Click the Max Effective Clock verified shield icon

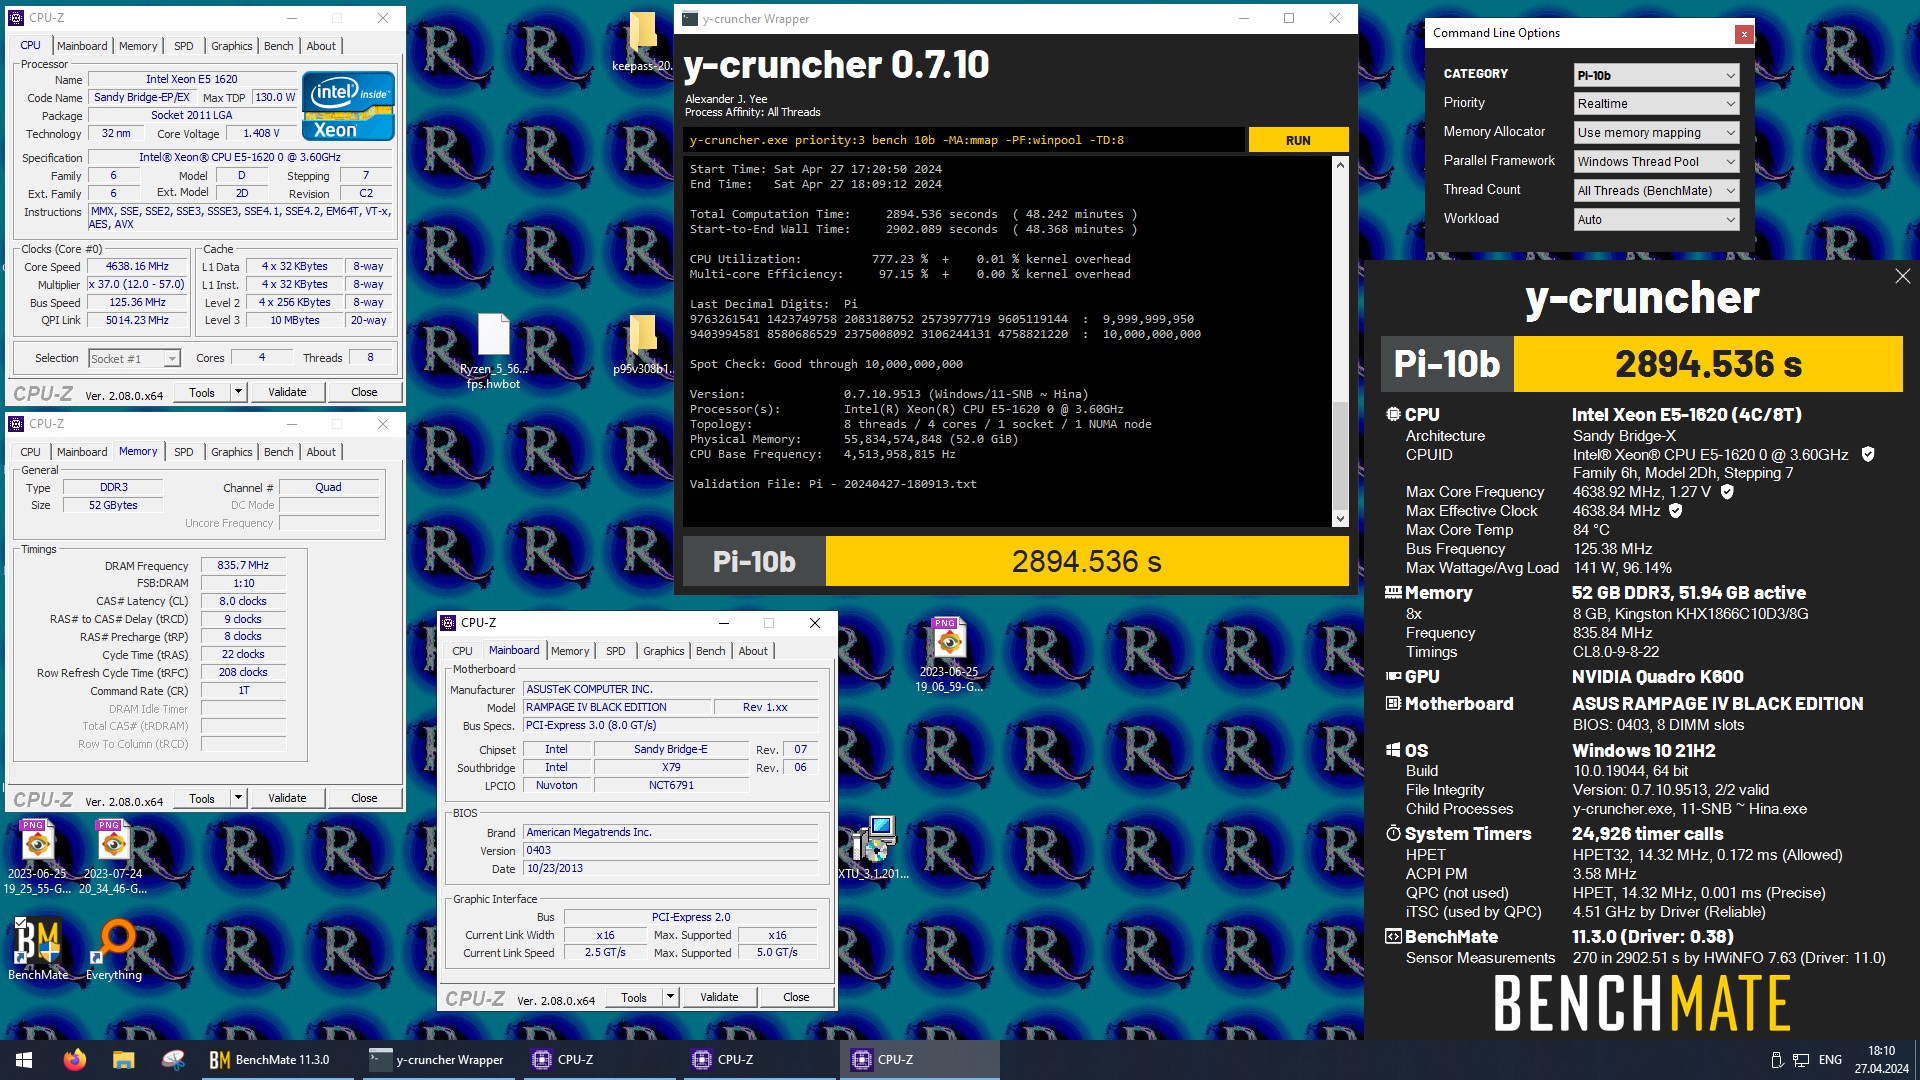coord(1676,511)
